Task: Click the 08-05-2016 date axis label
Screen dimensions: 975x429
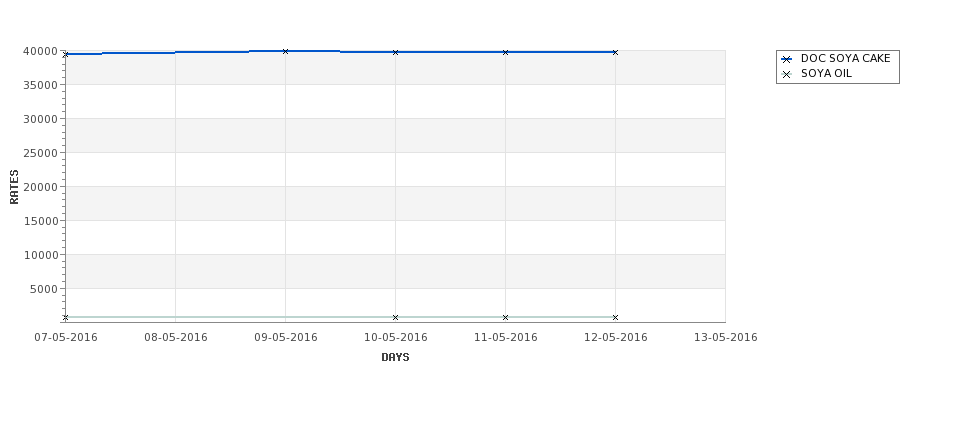Action: pos(176,338)
